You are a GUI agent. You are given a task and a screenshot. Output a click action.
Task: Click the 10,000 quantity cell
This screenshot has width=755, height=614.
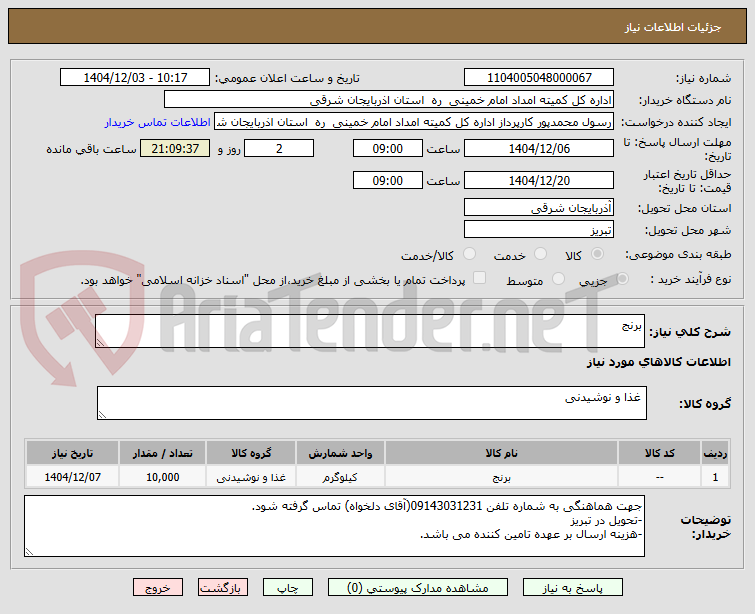pos(163,477)
